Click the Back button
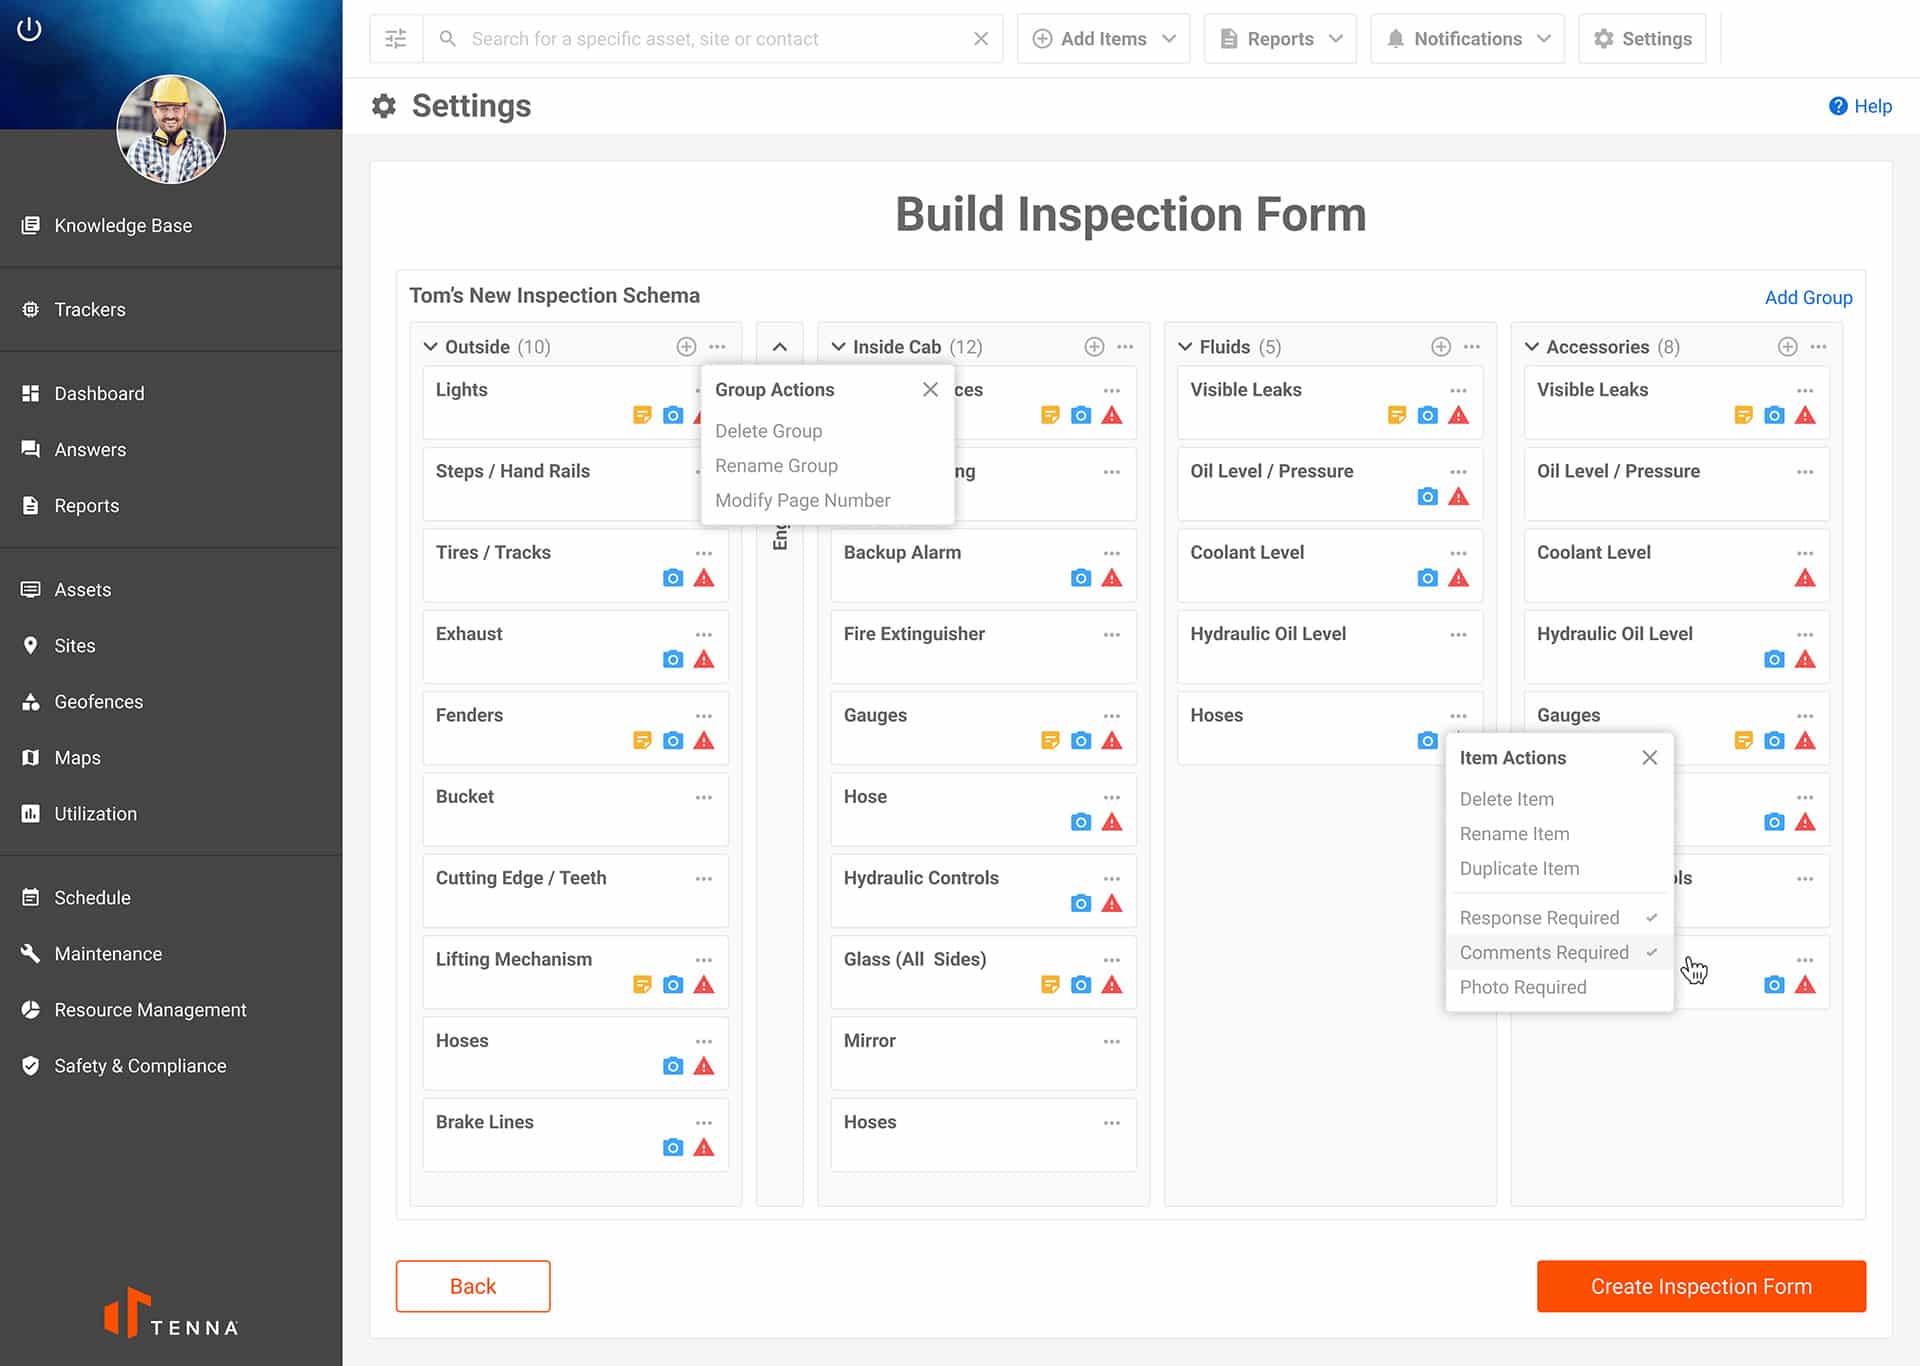 [473, 1286]
